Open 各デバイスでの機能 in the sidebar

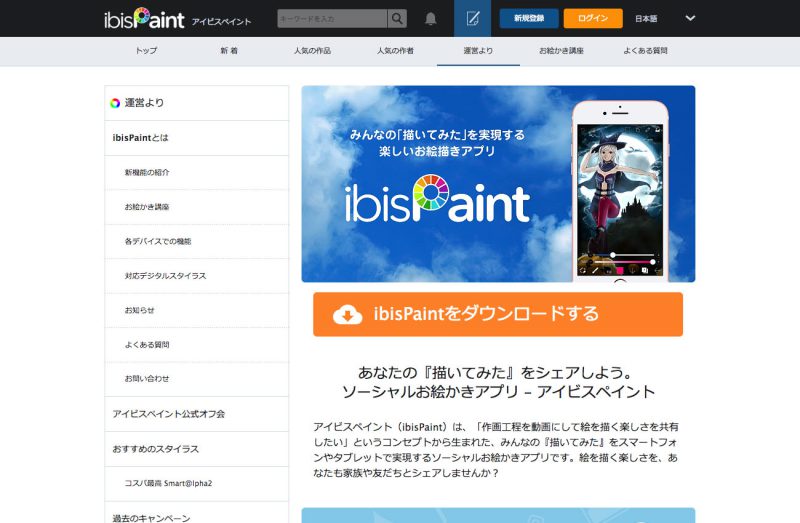[x=196, y=241]
